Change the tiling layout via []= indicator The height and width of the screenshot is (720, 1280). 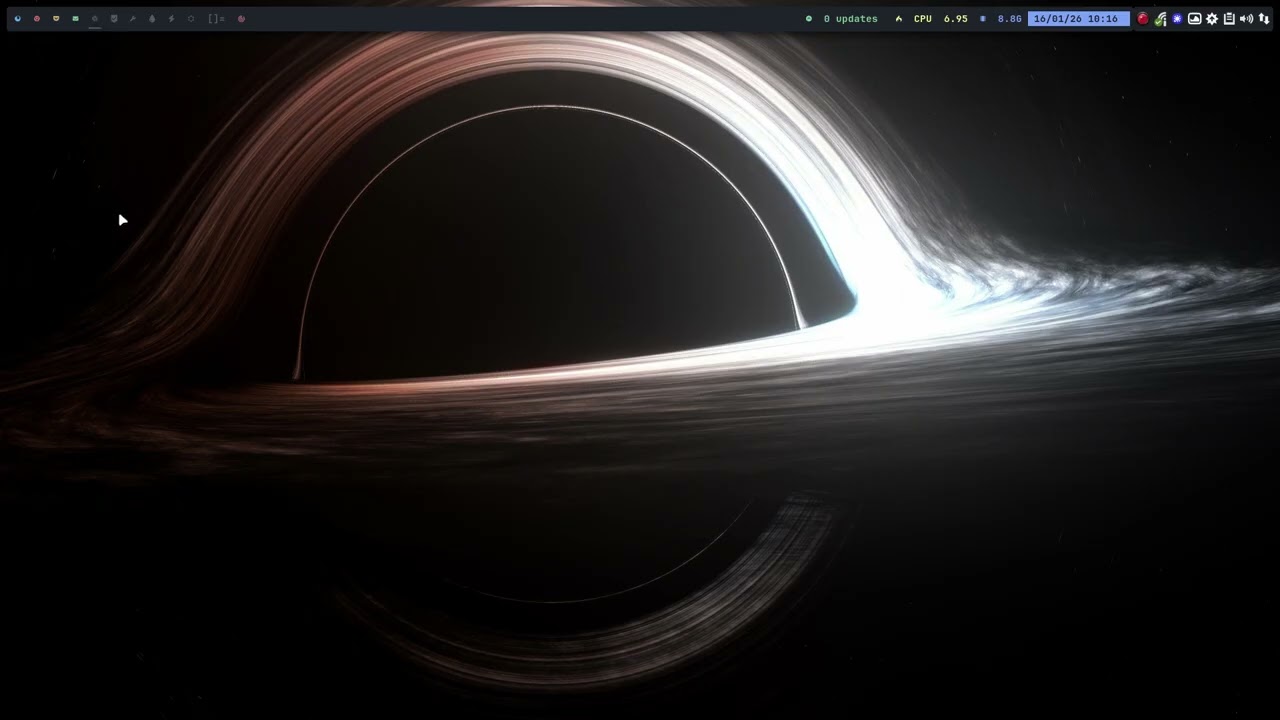coord(216,18)
